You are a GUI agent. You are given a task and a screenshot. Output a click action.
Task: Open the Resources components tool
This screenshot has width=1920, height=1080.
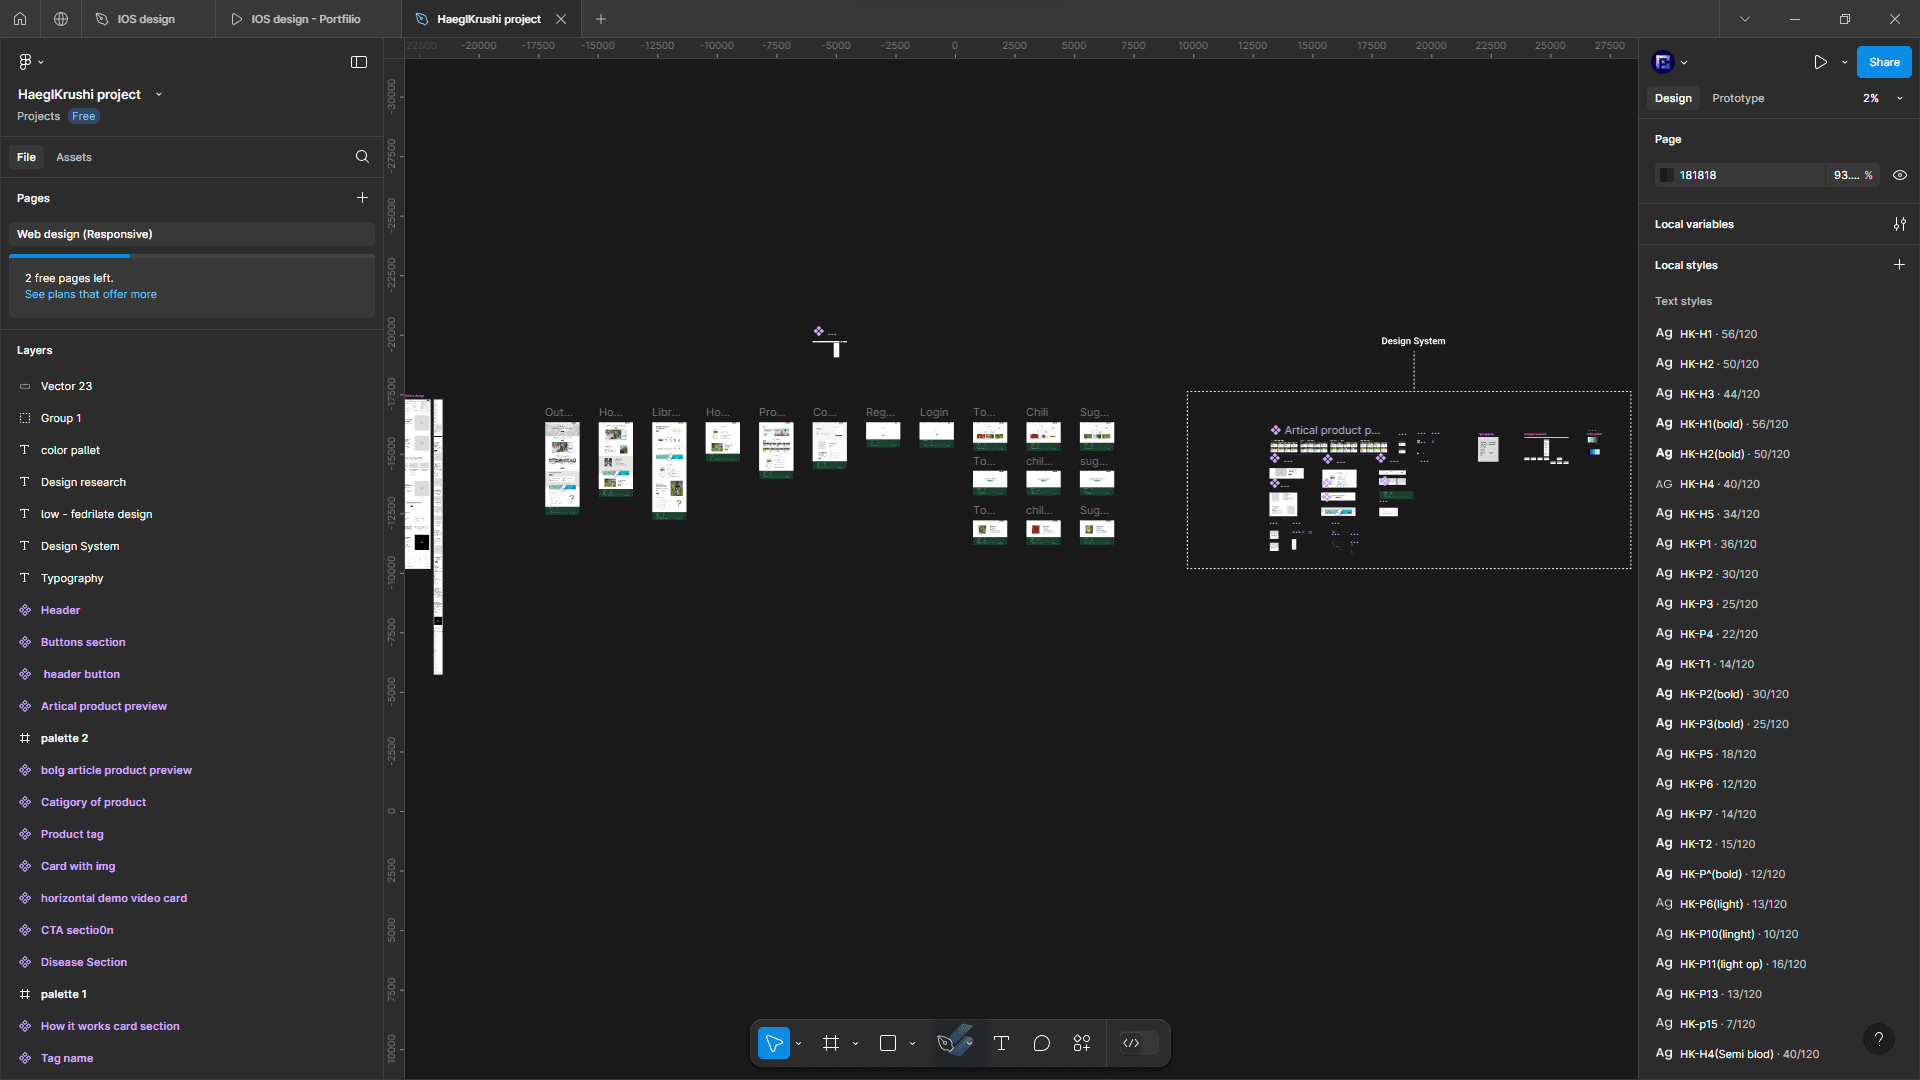coord(1082,1043)
